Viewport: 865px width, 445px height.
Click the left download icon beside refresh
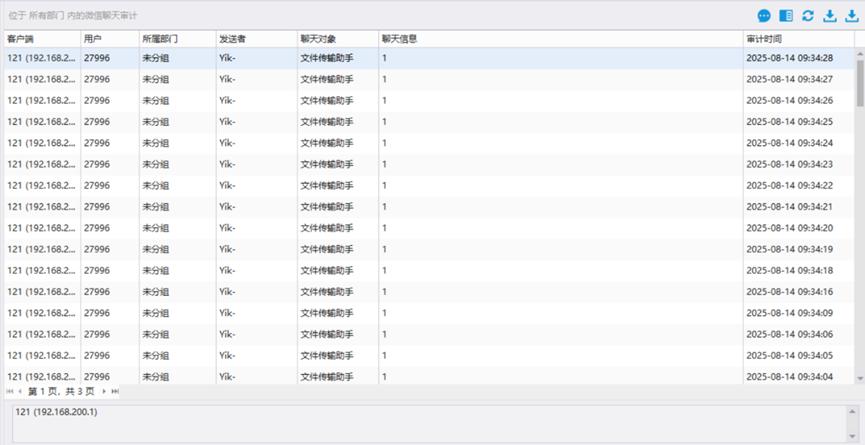[830, 16]
